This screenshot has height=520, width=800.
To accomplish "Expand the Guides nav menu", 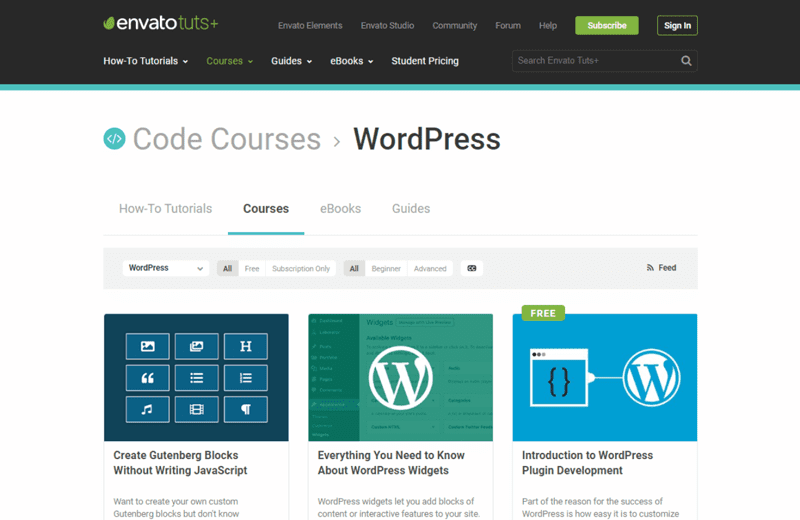I will pos(291,61).
